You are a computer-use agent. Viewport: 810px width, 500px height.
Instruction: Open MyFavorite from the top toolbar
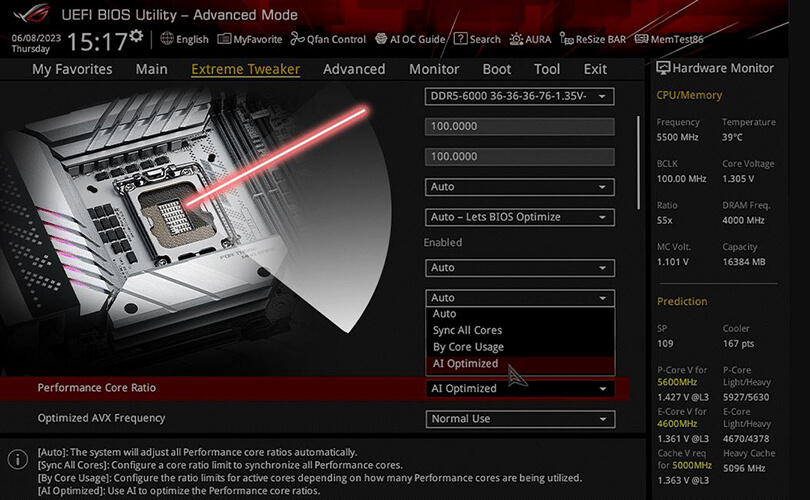coord(225,39)
